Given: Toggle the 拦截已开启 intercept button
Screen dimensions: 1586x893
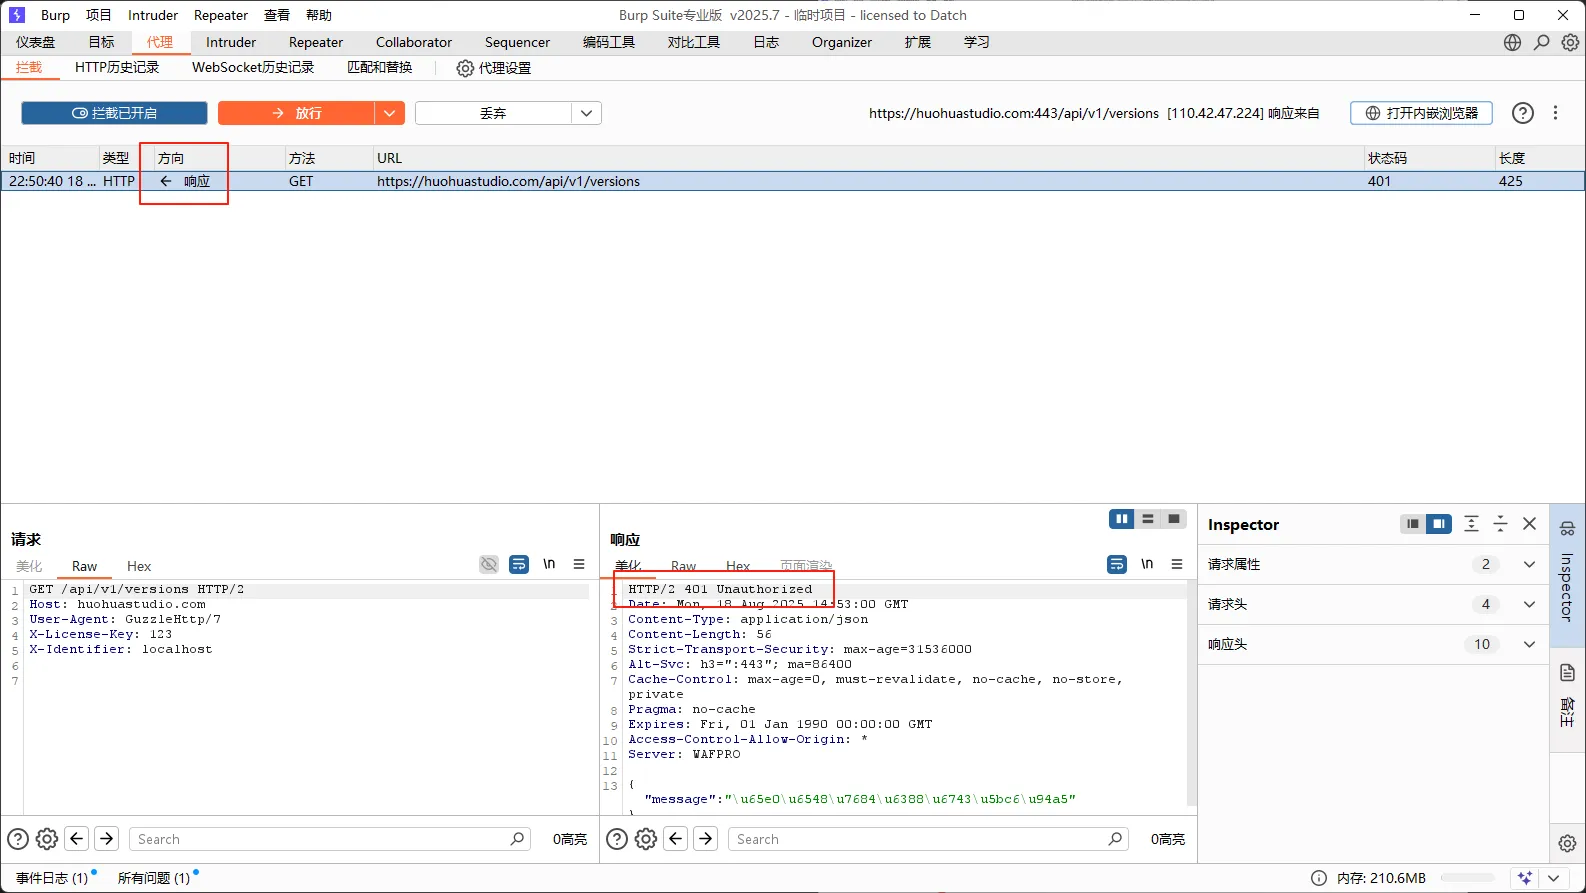Looking at the screenshot, I should [114, 113].
